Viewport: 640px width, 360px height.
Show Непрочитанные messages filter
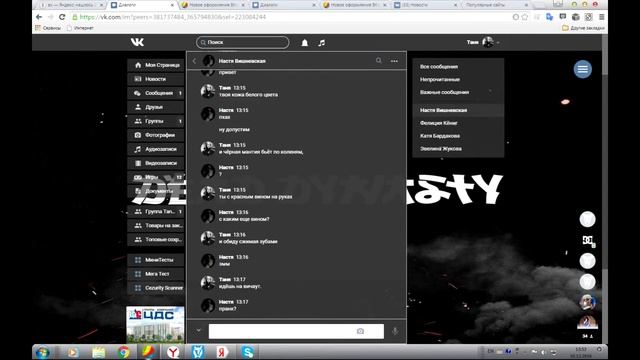(458, 79)
